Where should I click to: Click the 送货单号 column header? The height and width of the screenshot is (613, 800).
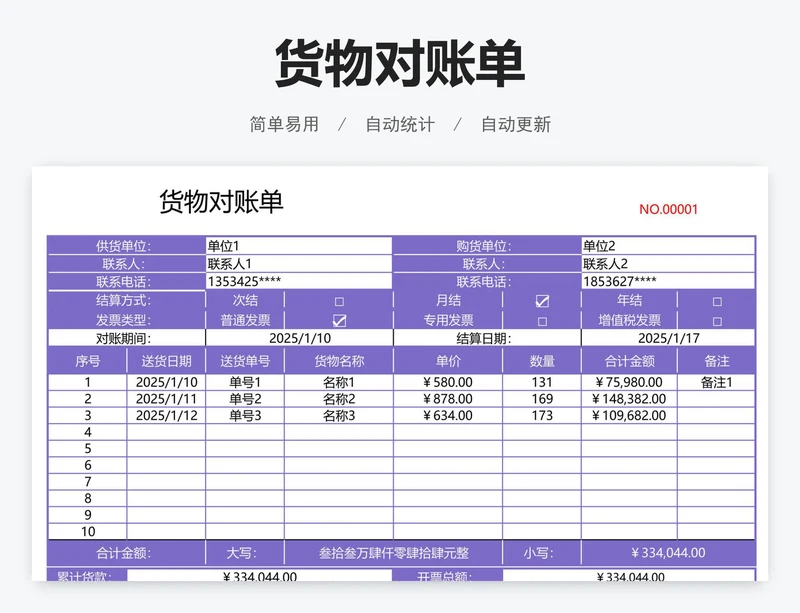tap(245, 361)
